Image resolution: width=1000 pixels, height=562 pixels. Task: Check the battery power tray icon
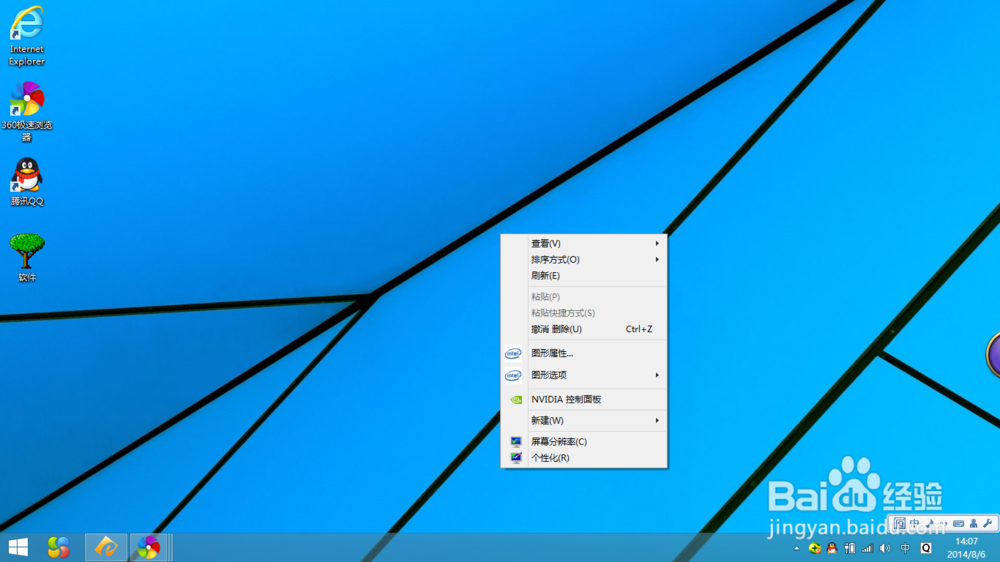(849, 548)
